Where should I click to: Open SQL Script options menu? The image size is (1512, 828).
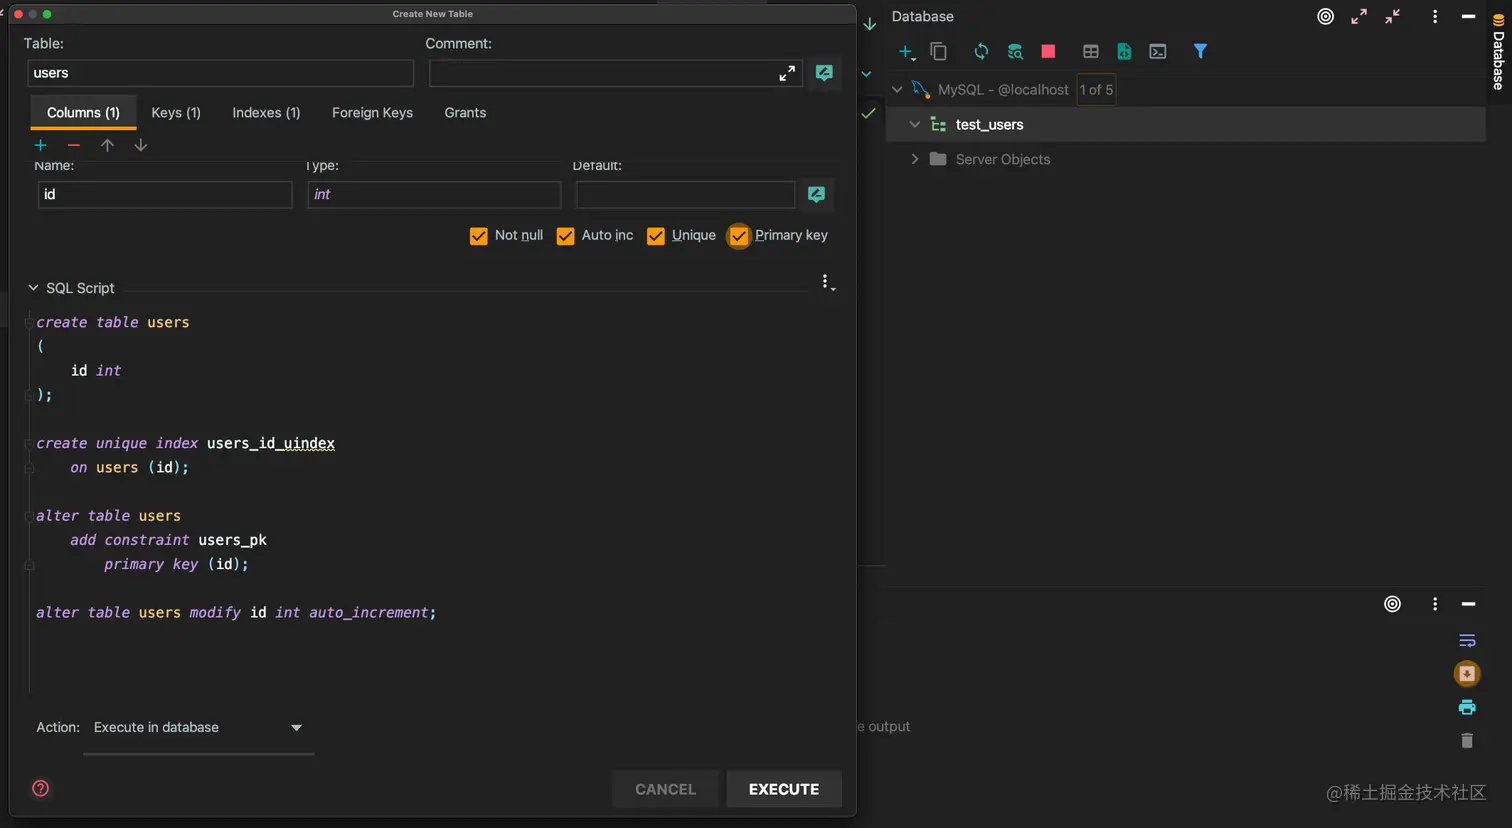click(x=826, y=283)
